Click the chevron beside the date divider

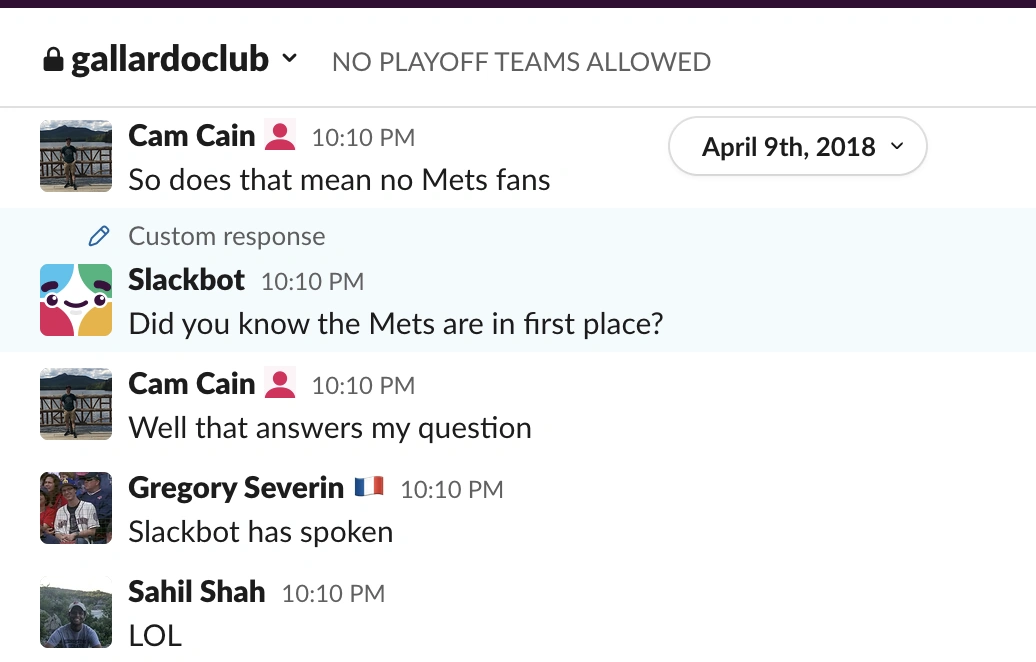click(x=897, y=146)
